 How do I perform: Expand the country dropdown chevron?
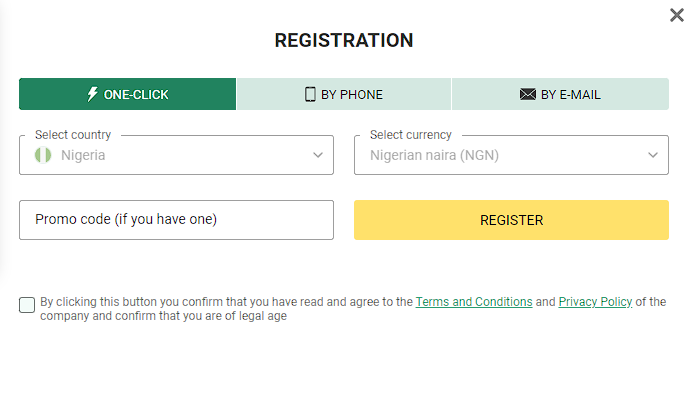coord(318,155)
